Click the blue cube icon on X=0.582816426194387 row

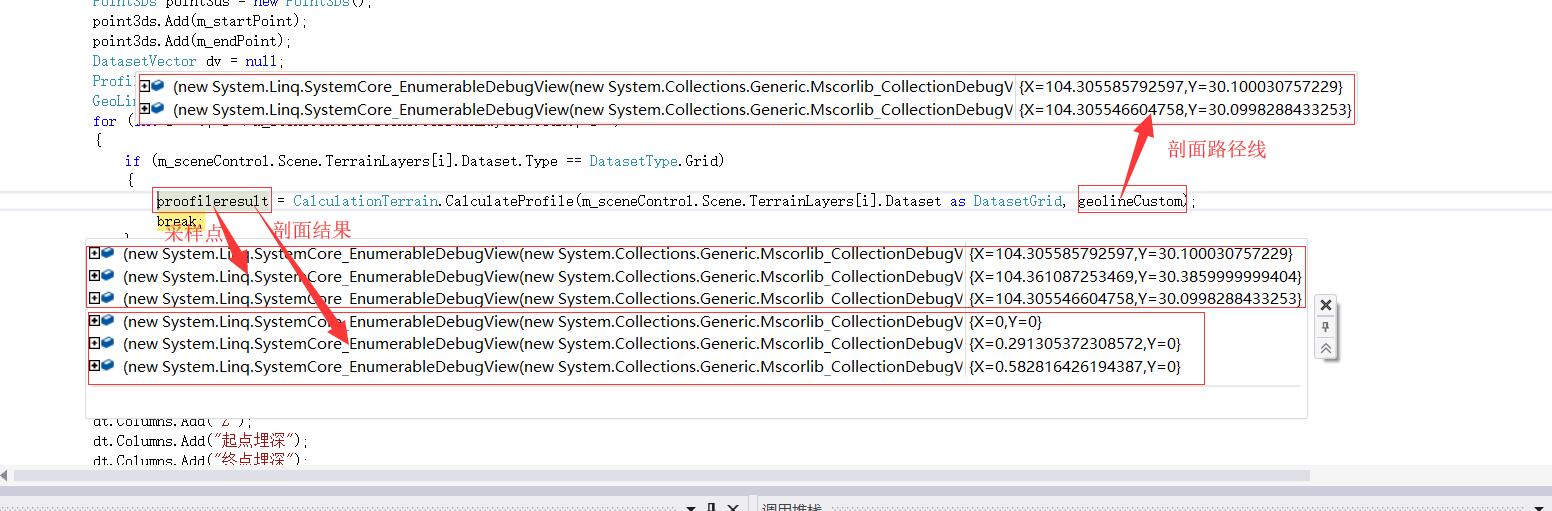108,366
